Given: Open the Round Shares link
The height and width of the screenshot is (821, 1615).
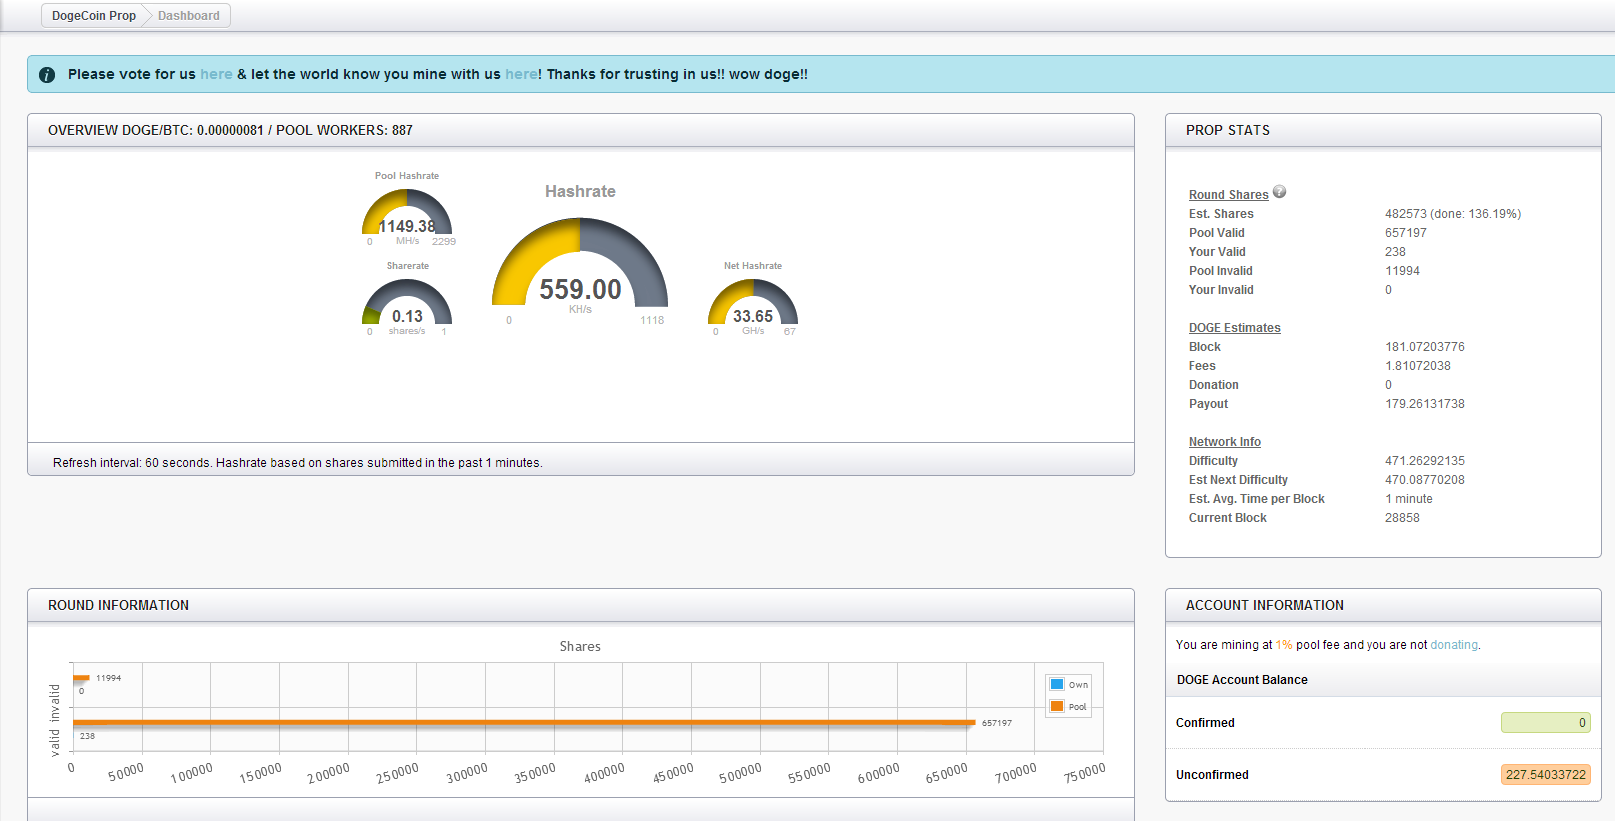Looking at the screenshot, I should click(1228, 195).
